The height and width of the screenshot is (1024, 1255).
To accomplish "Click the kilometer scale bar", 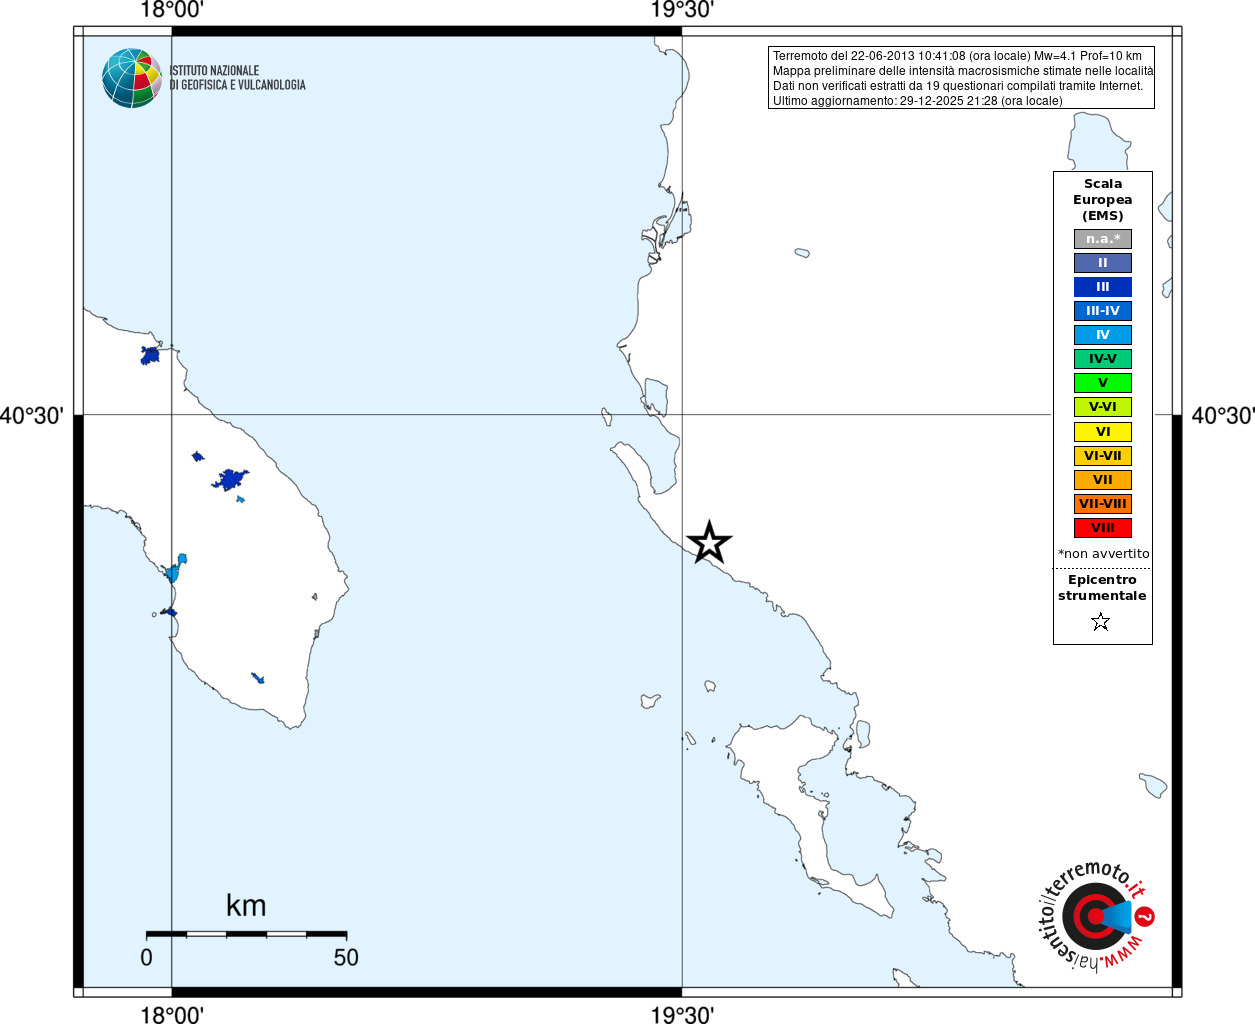I will pos(246,934).
